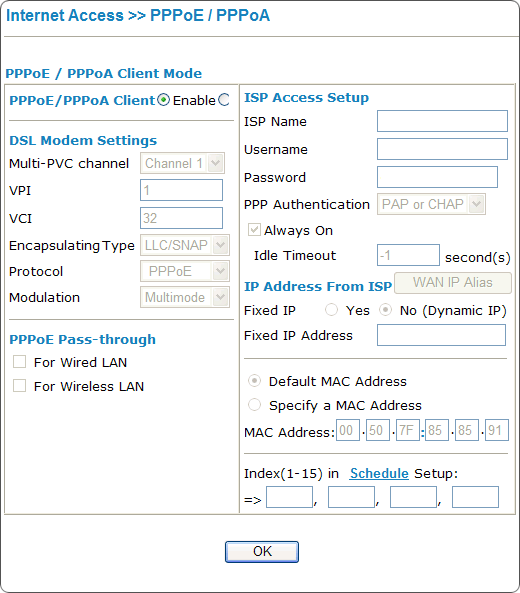Check the For Wired LAN checkbox

19,362
